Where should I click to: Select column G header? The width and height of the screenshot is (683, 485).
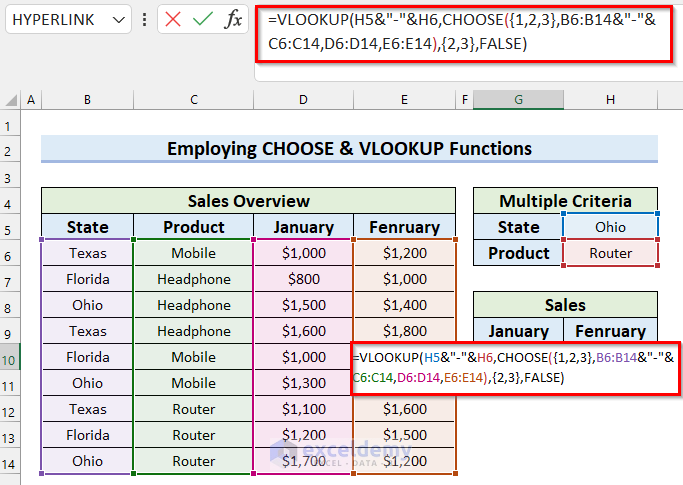click(x=518, y=100)
